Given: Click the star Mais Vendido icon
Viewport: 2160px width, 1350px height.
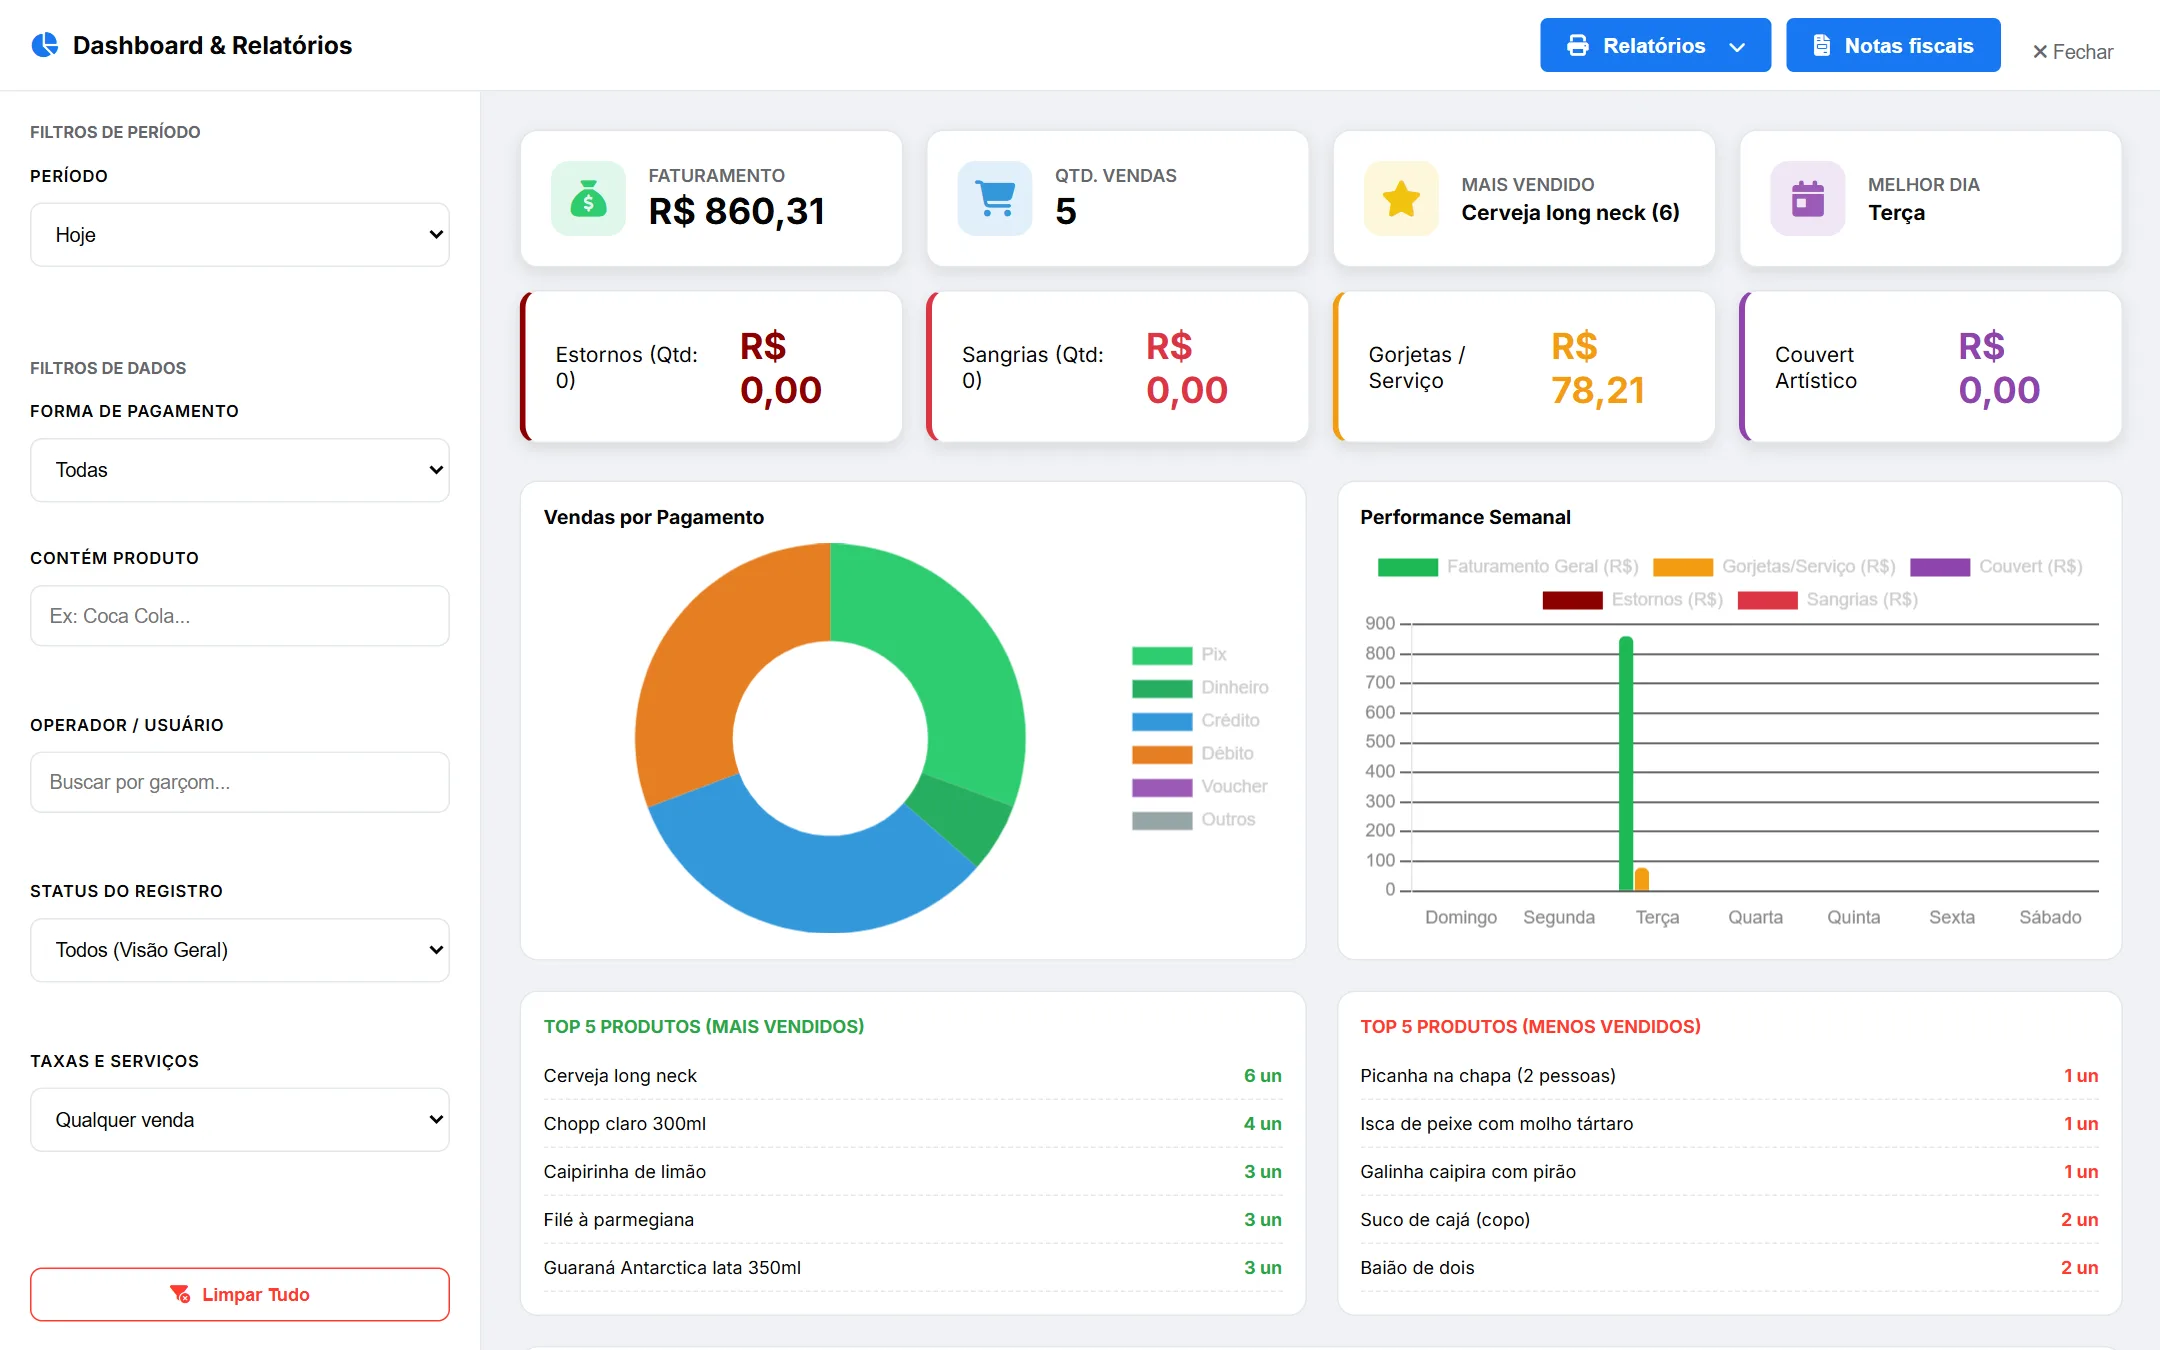Looking at the screenshot, I should (1401, 198).
